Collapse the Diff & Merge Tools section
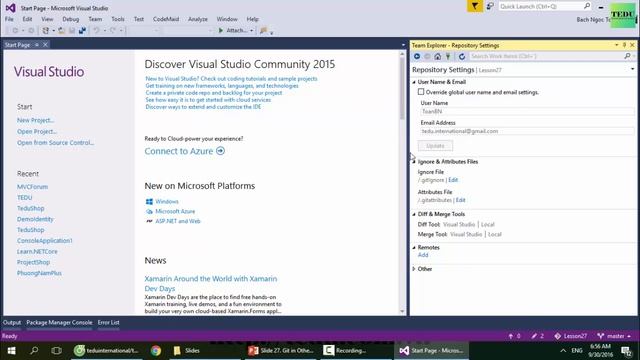 (x=414, y=214)
